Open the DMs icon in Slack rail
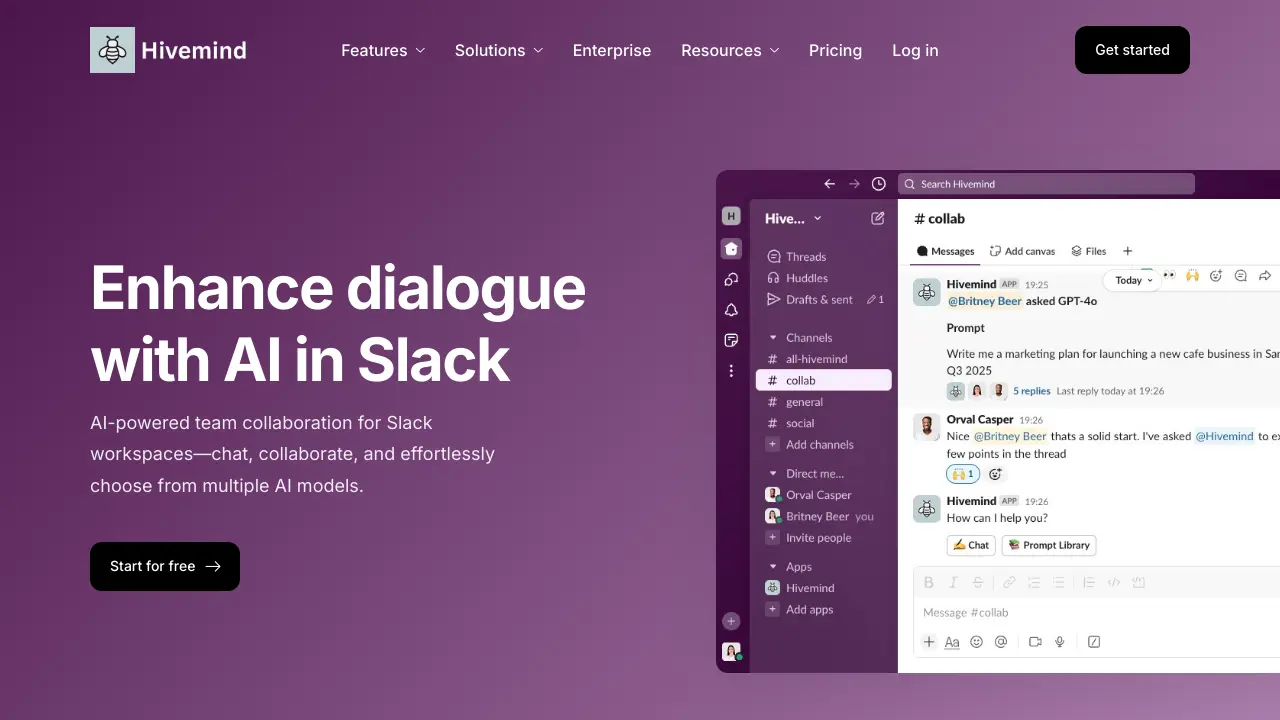 click(x=731, y=280)
